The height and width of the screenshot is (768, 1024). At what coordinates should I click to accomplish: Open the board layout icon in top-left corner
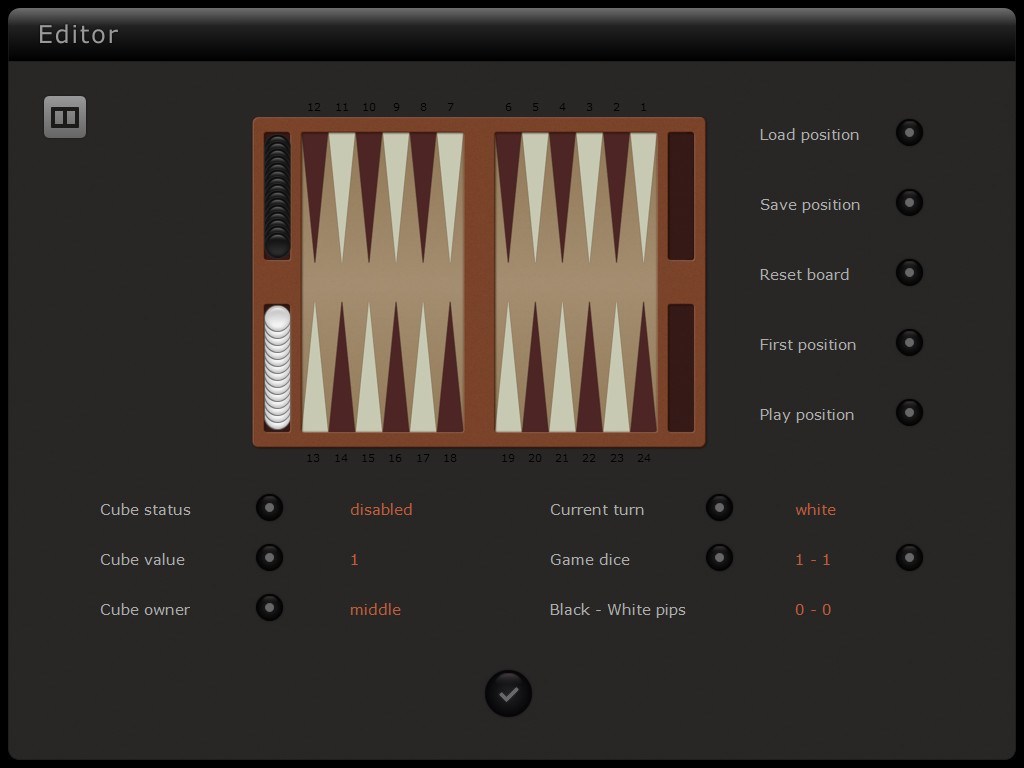(64, 116)
